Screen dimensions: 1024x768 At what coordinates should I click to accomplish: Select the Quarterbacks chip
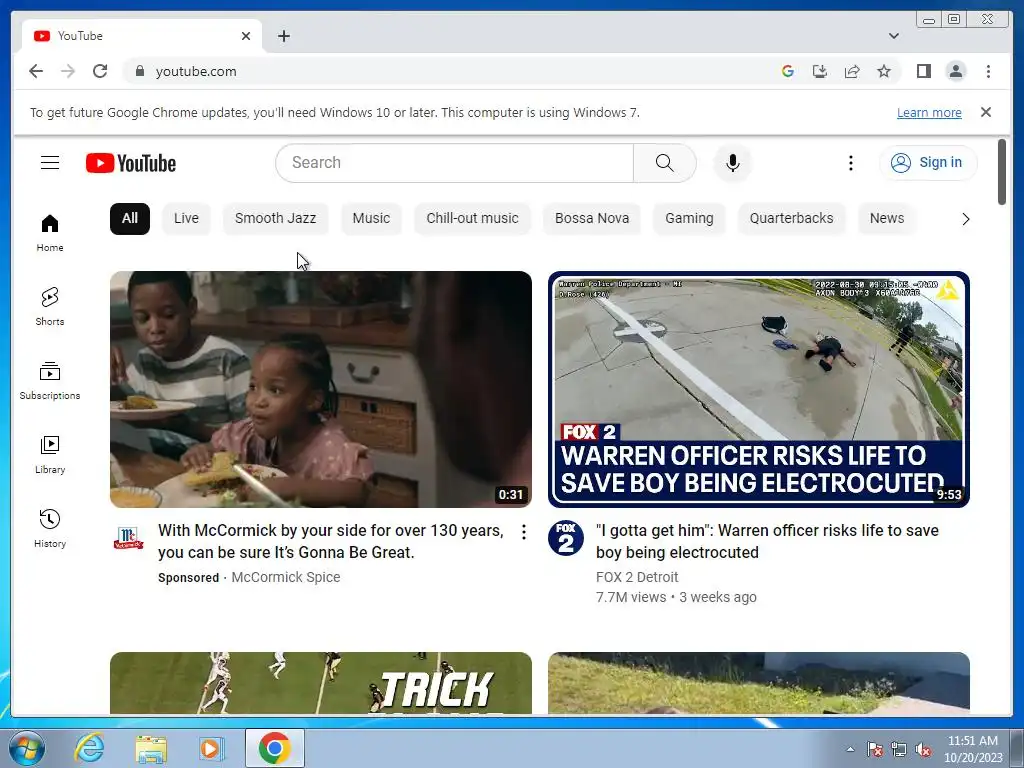(791, 218)
